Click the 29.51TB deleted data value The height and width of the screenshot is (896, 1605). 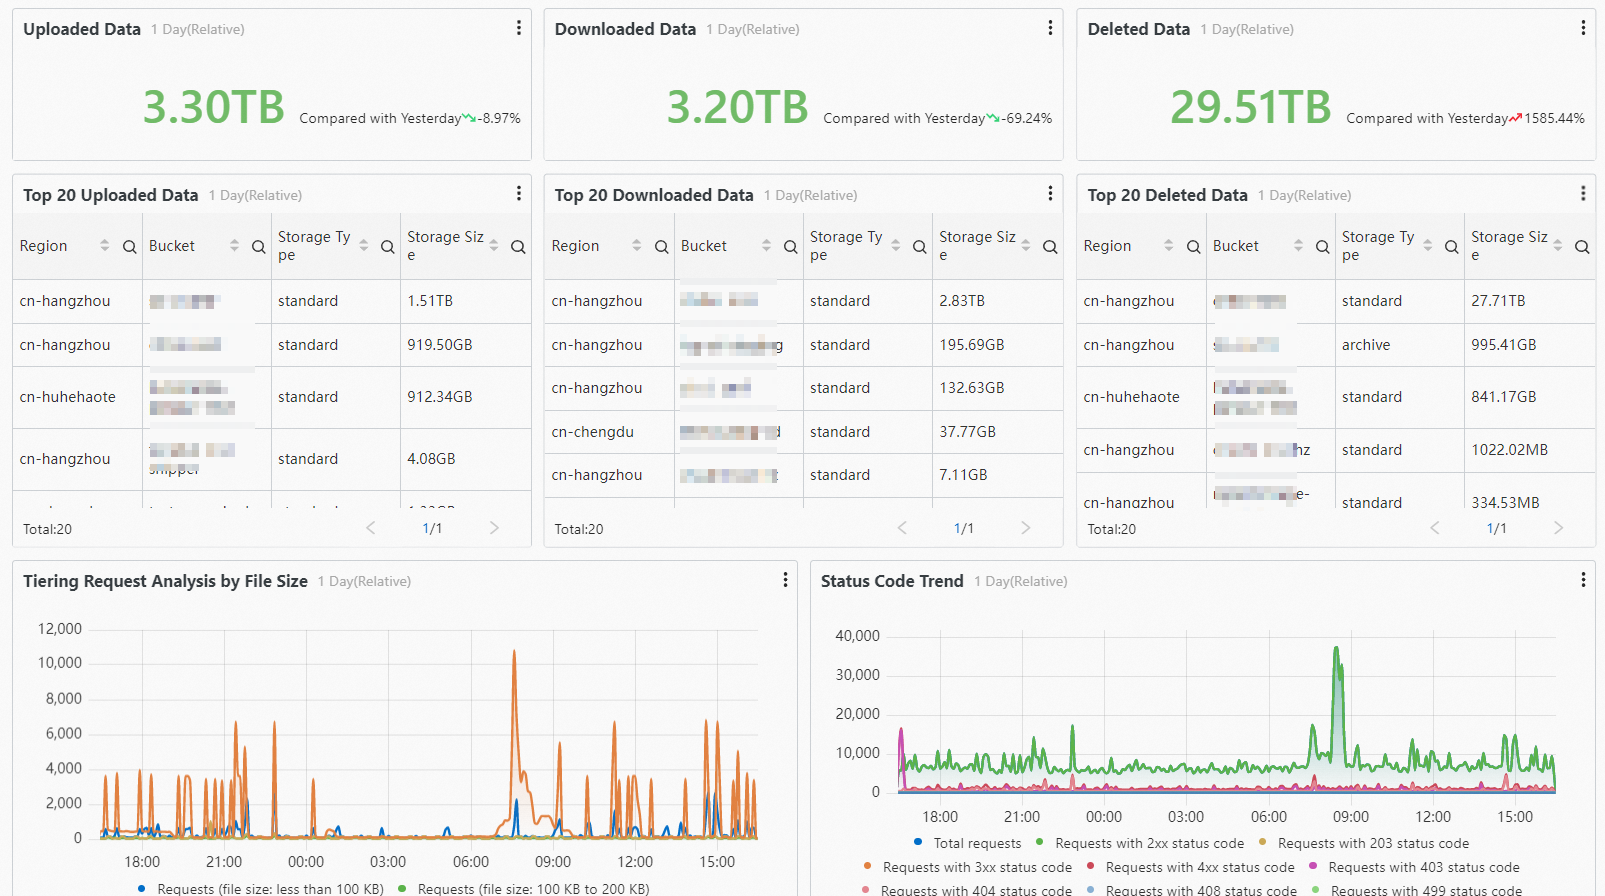(1251, 107)
